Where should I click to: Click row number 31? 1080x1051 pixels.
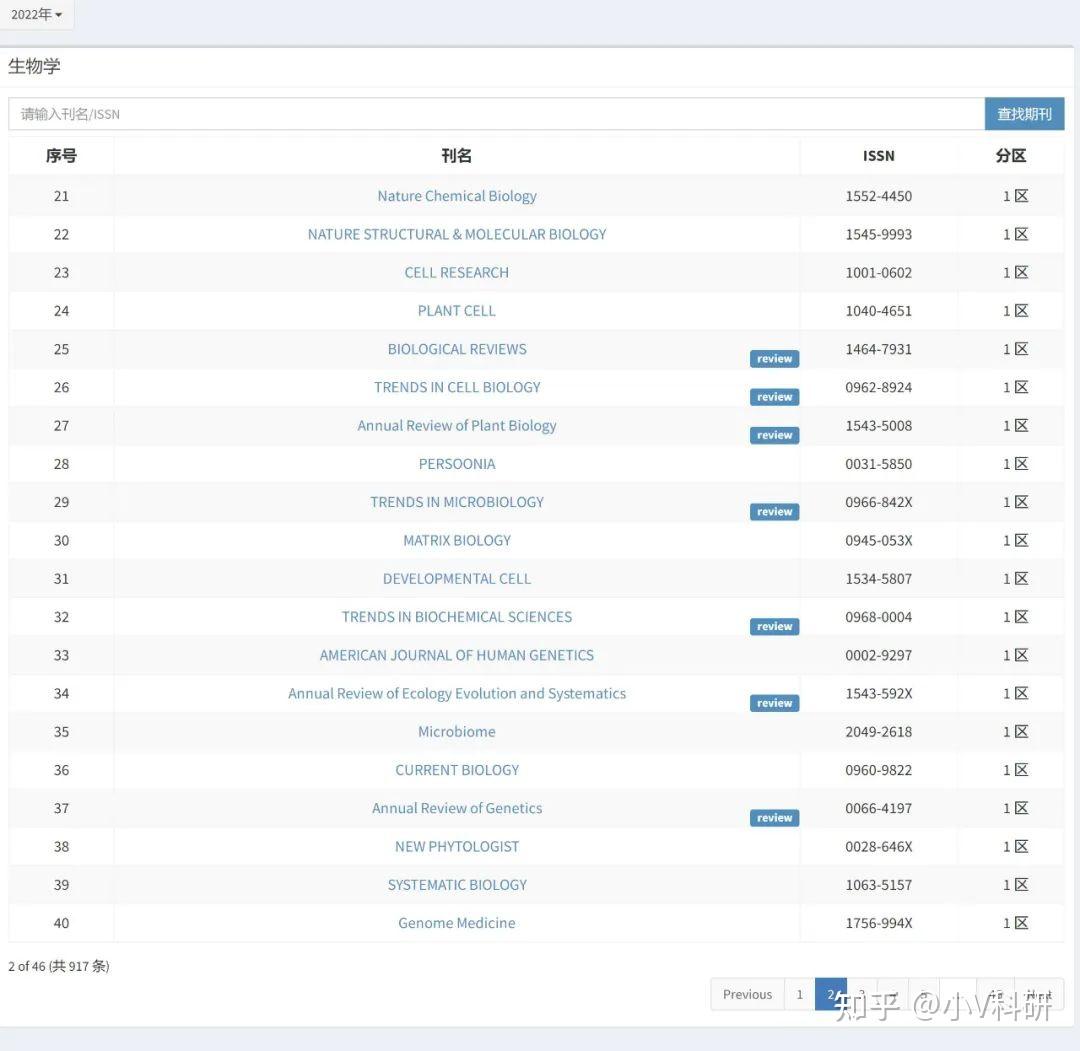(x=61, y=579)
